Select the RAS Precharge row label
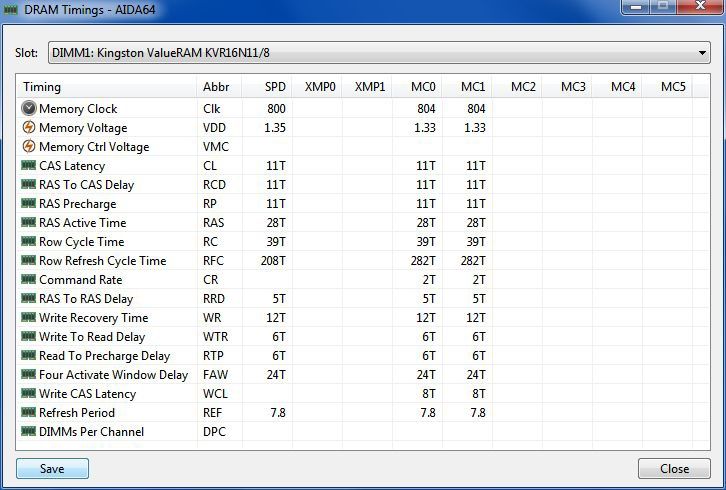Viewport: 726px width, 490px height. (x=78, y=204)
